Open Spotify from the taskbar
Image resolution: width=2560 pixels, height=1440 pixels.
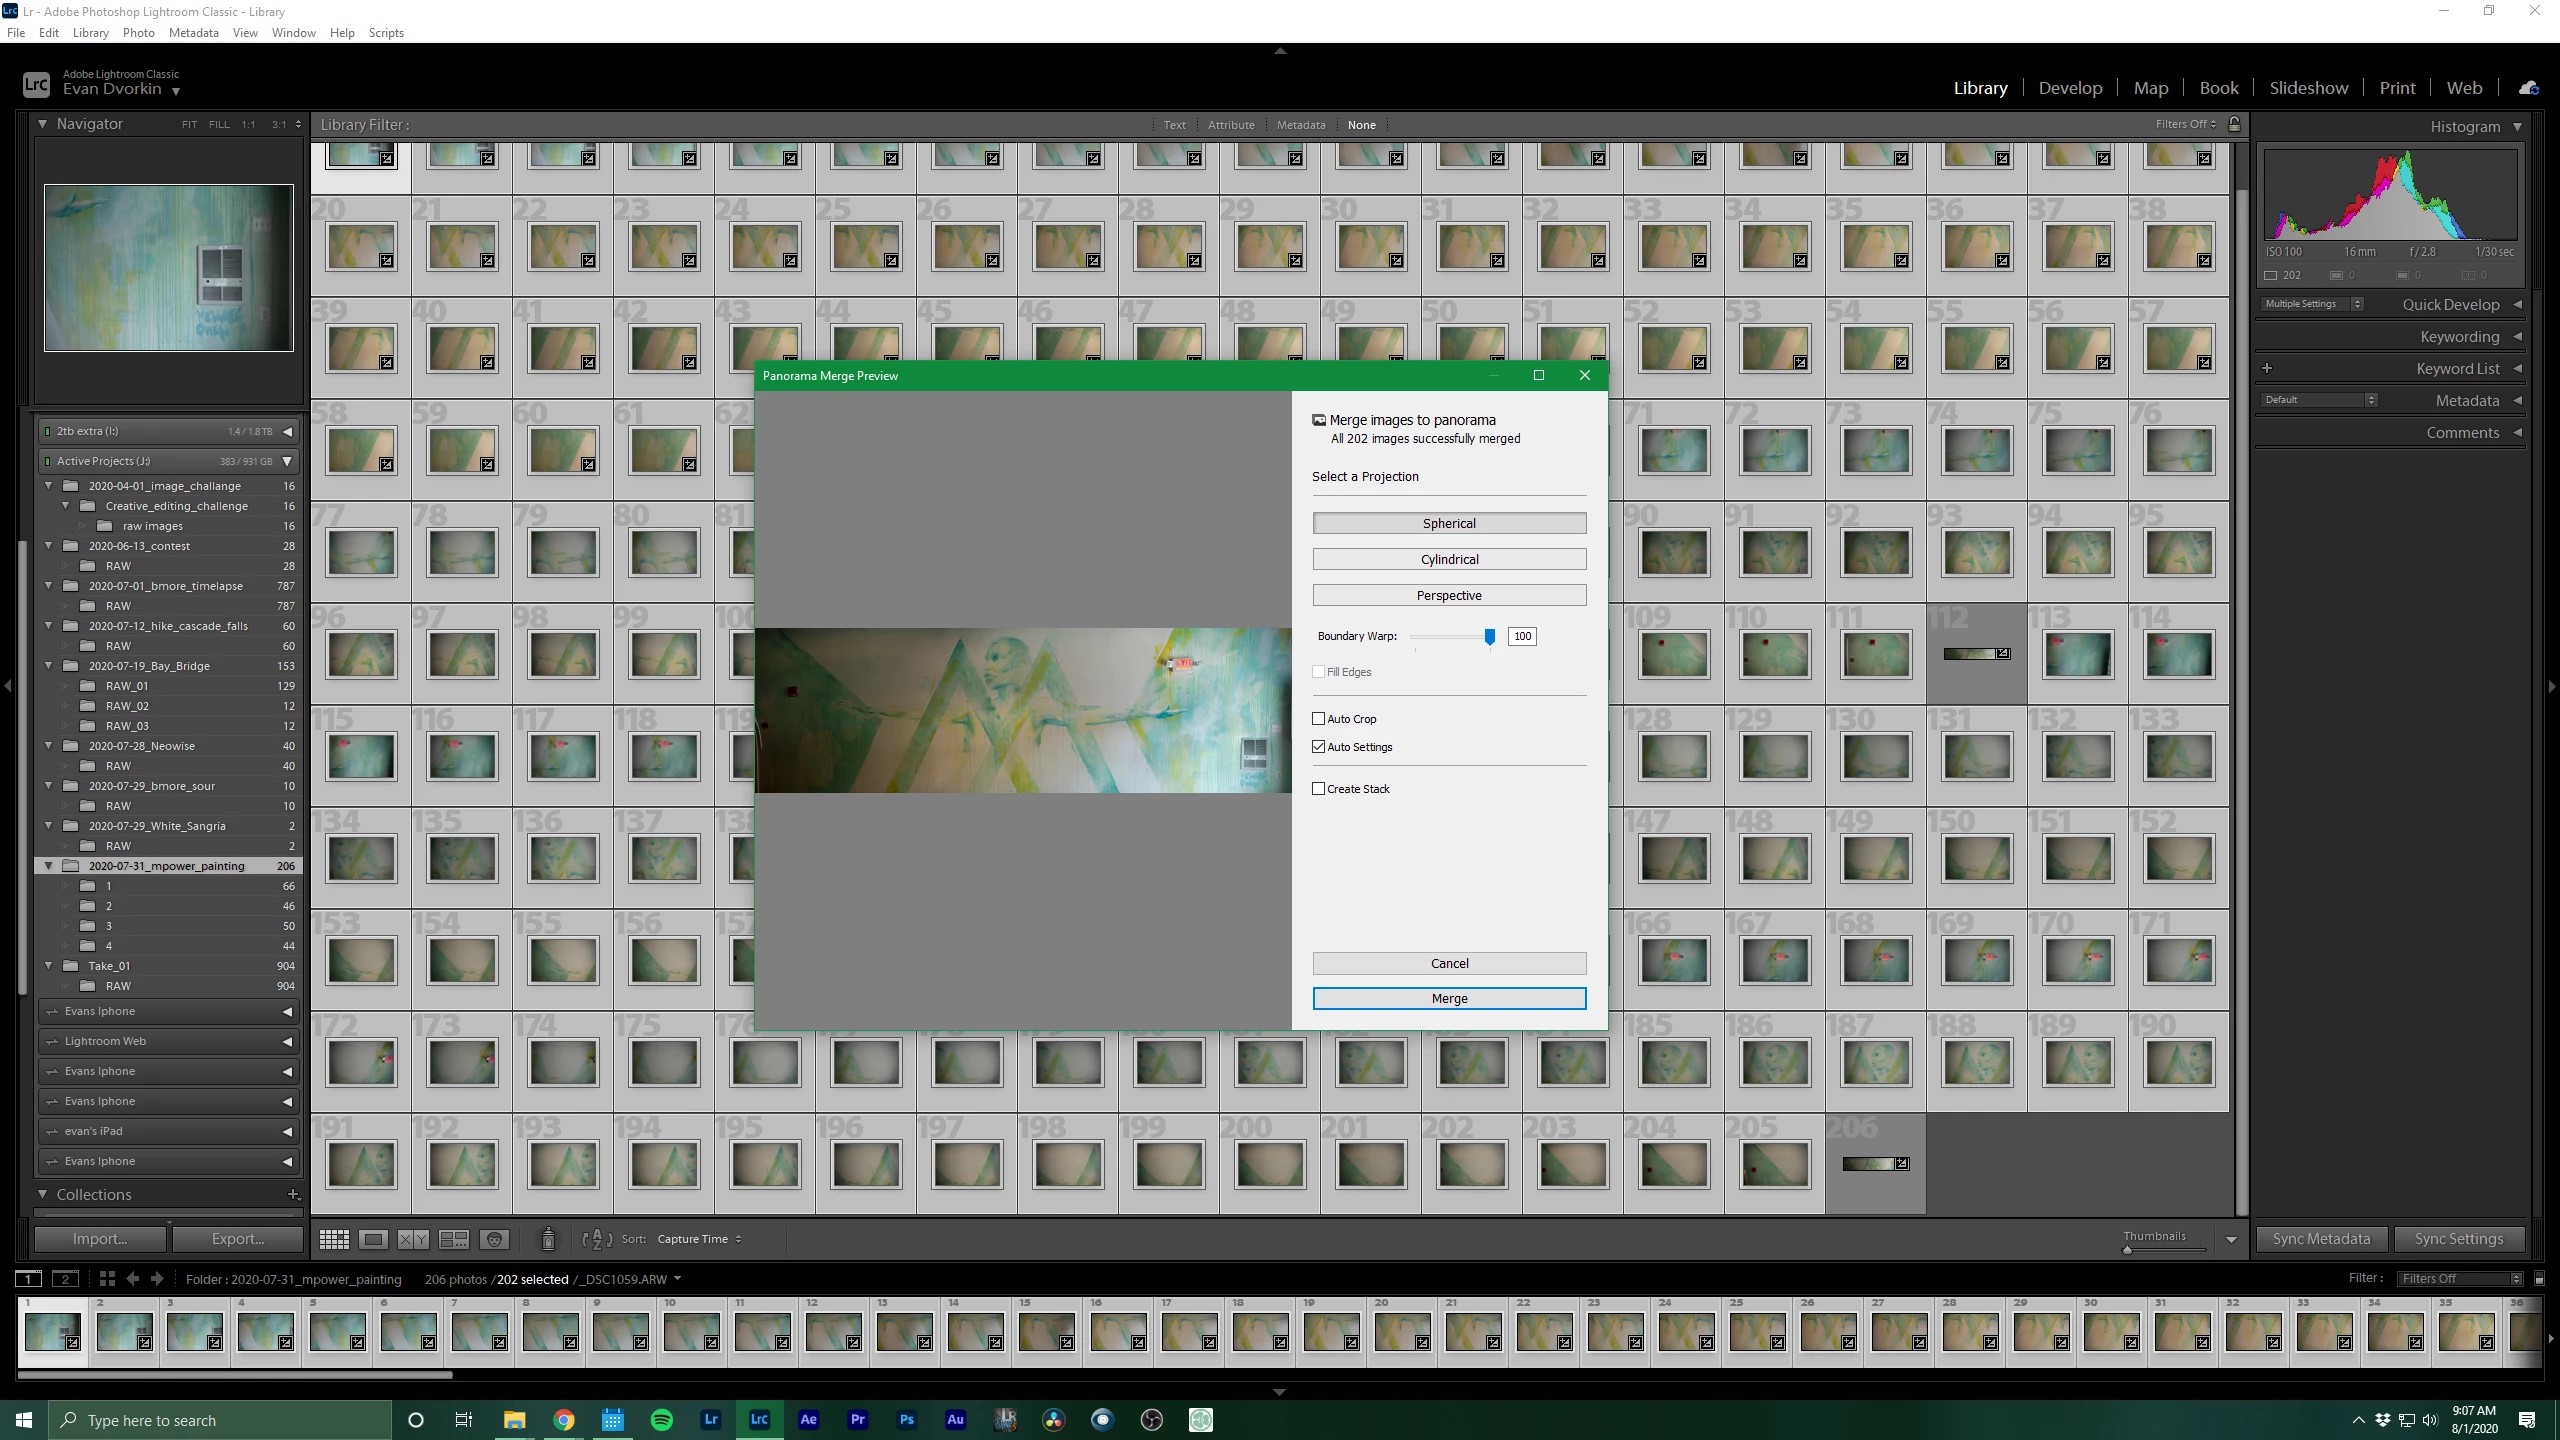pos(661,1420)
